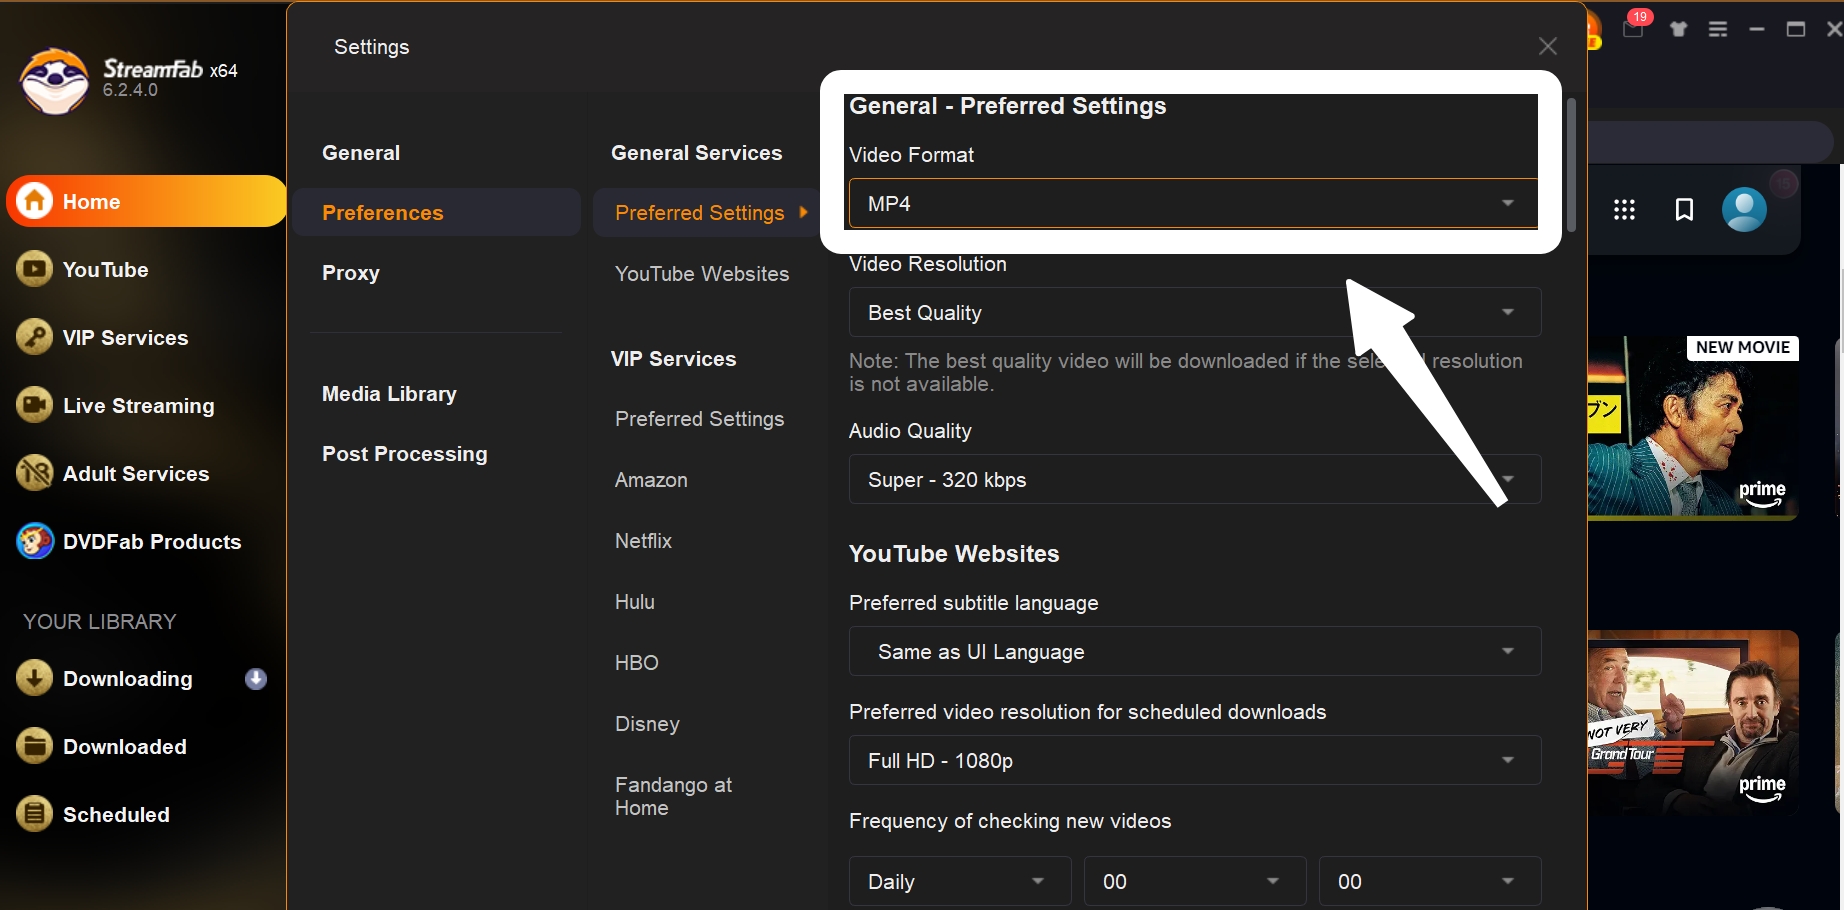Open YouTube section via its sidebar icon
Image resolution: width=1844 pixels, height=910 pixels.
(35, 269)
